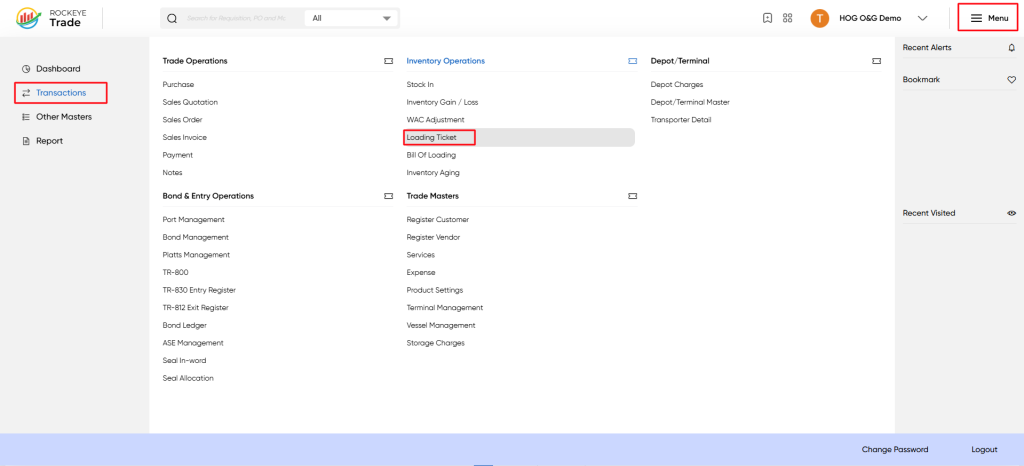
Task: Open the All search filter dropdown
Action: click(x=351, y=18)
